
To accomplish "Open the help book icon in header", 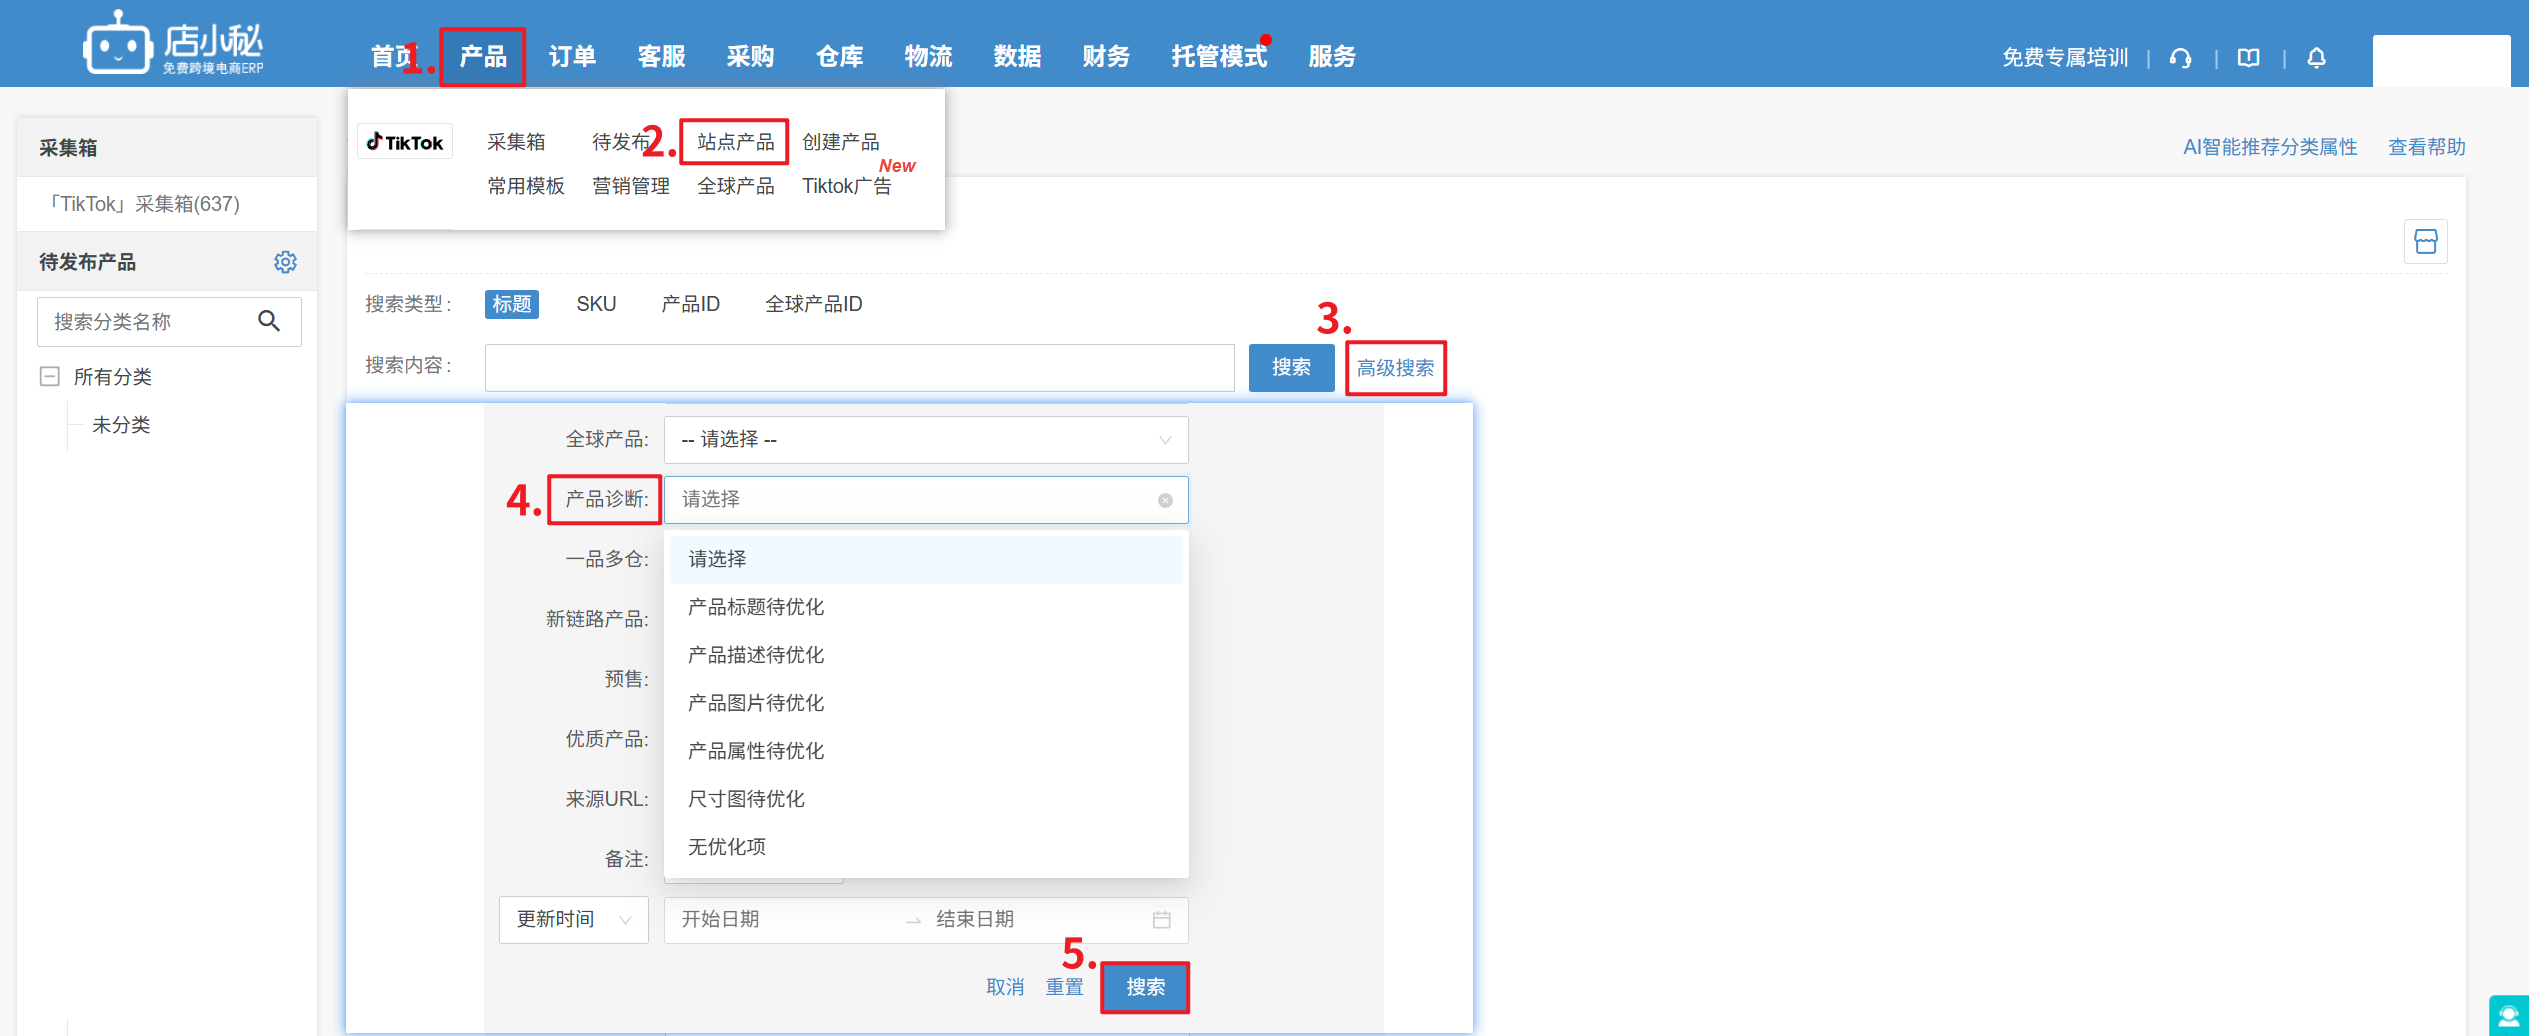I will 2248,58.
